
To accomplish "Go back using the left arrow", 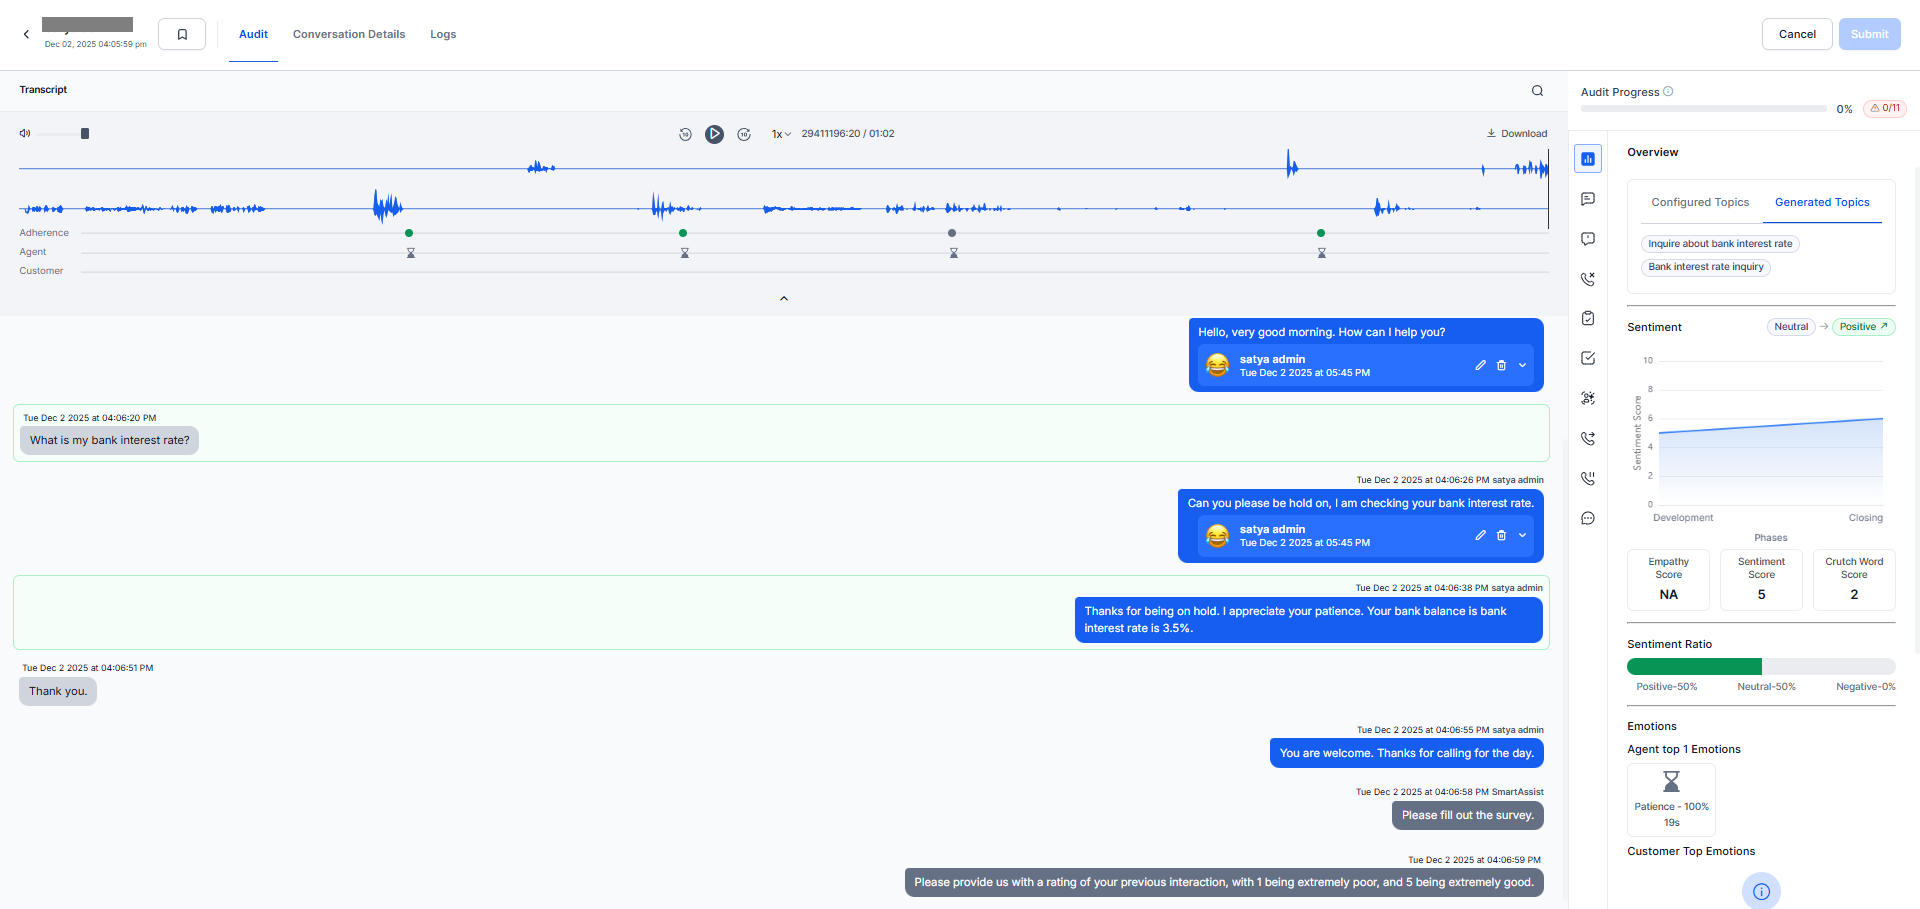I will click(x=26, y=34).
